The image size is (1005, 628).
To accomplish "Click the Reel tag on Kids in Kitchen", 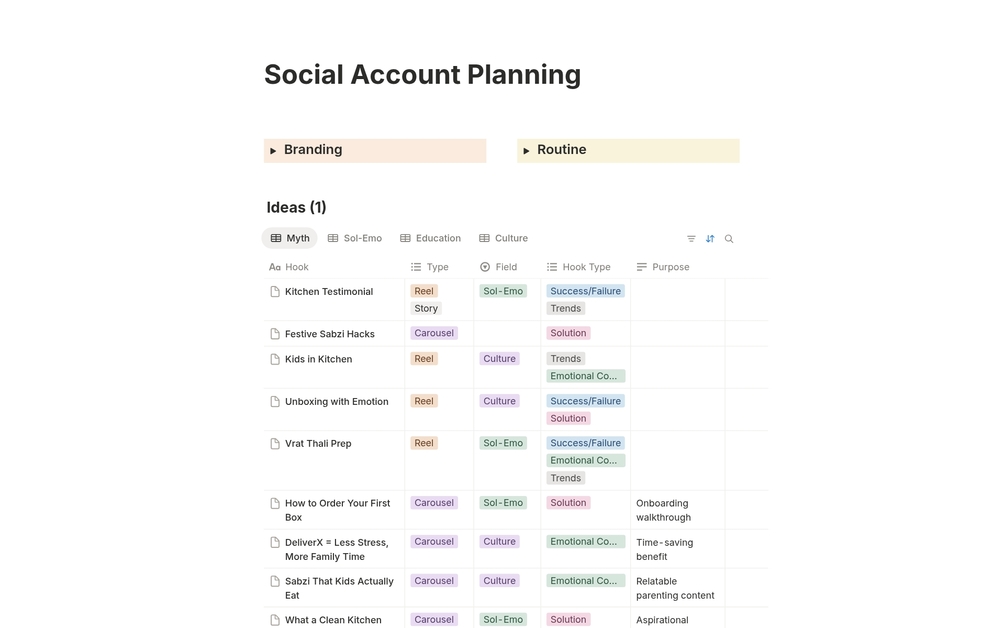I will (x=424, y=359).
